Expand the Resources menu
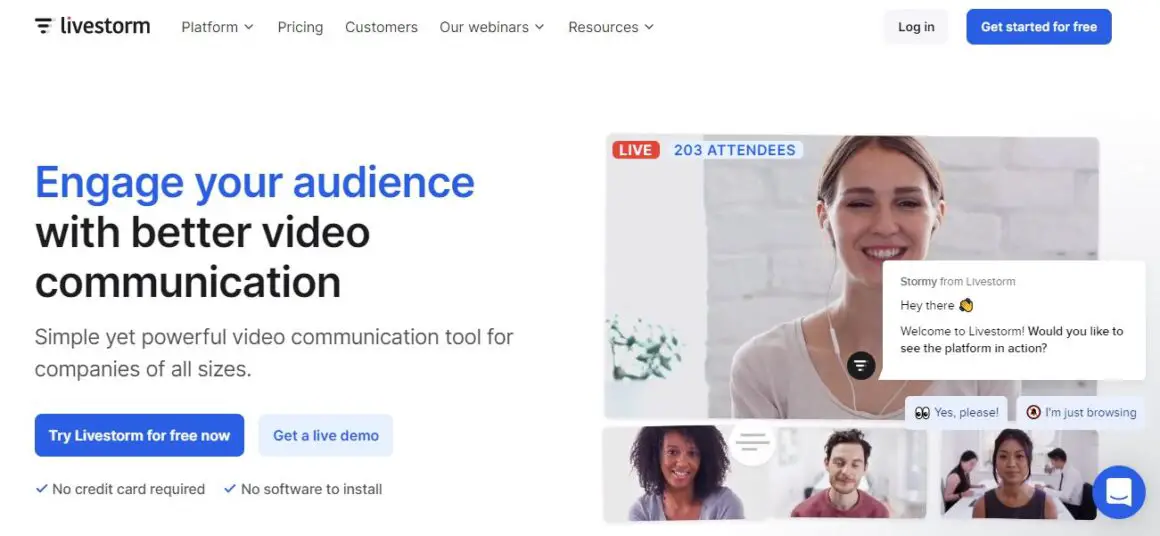This screenshot has width=1160, height=536. (x=611, y=27)
